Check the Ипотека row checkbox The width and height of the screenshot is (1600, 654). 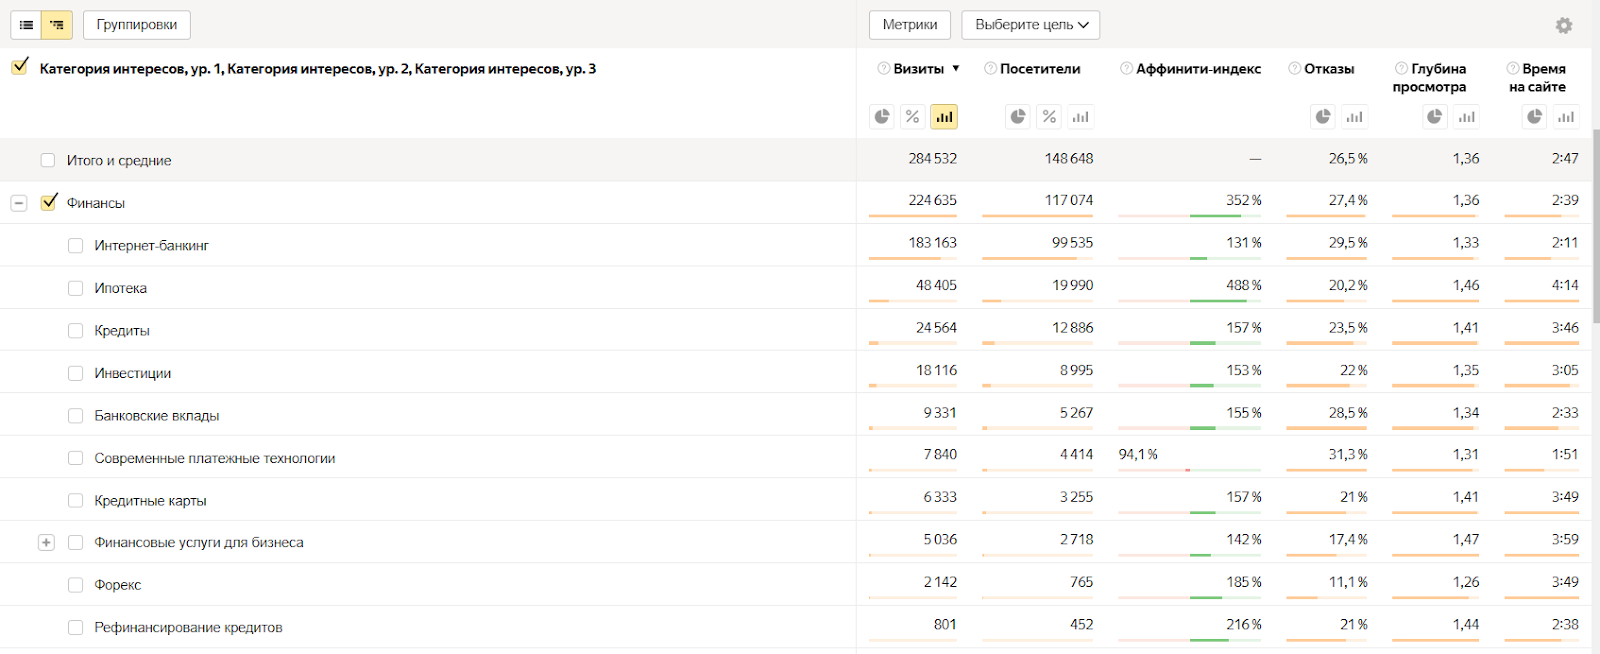click(x=76, y=288)
